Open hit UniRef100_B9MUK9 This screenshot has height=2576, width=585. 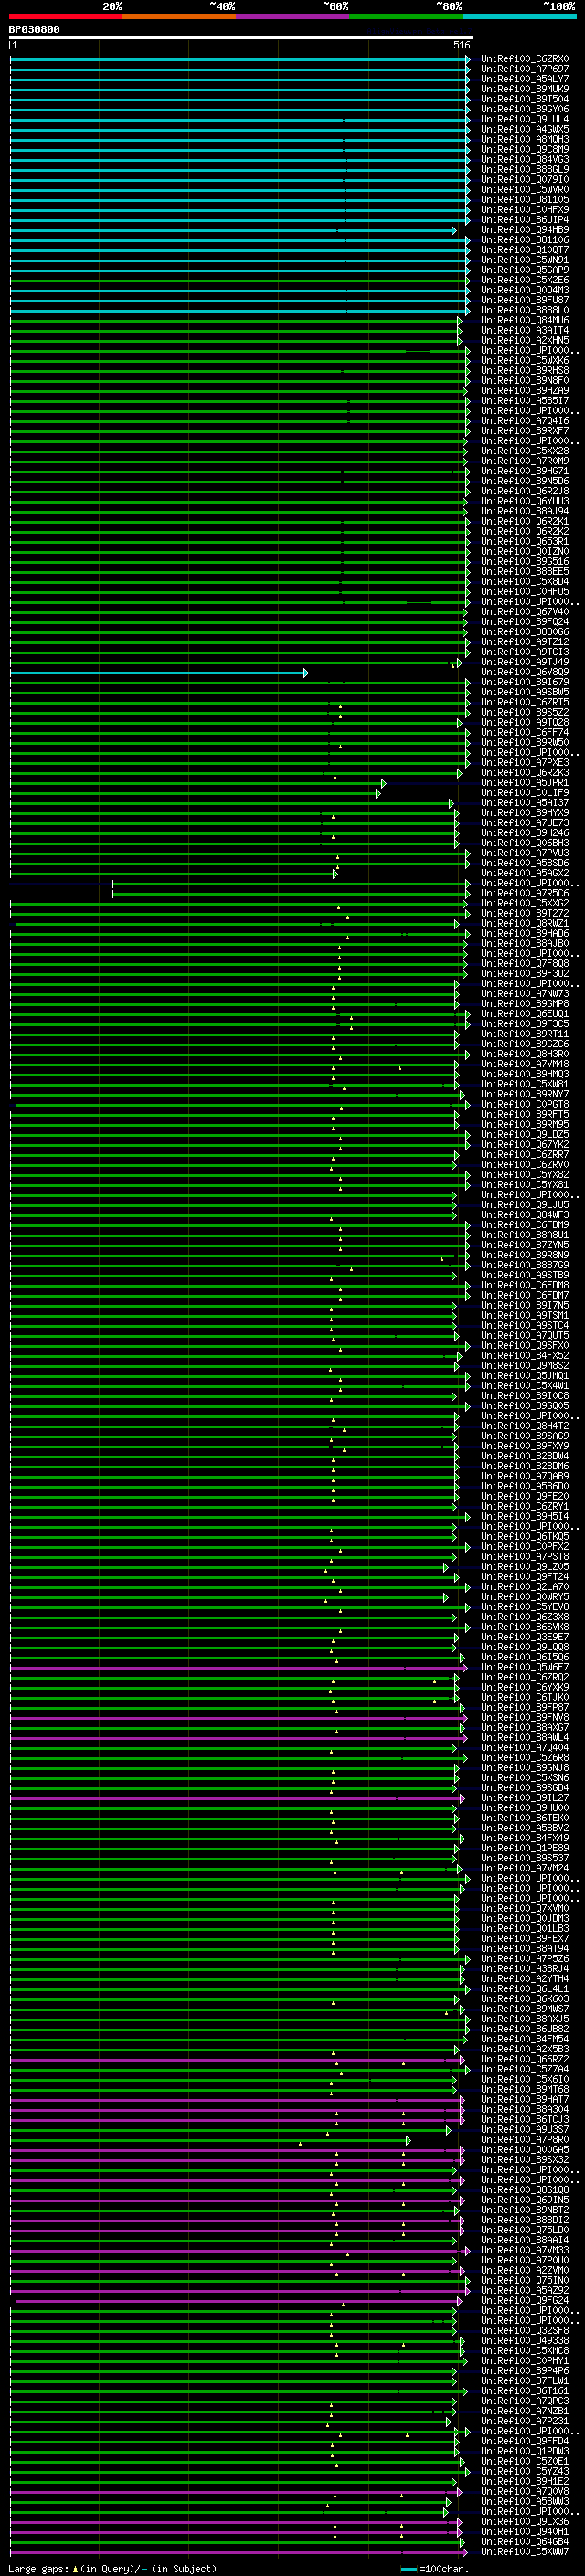tap(525, 89)
